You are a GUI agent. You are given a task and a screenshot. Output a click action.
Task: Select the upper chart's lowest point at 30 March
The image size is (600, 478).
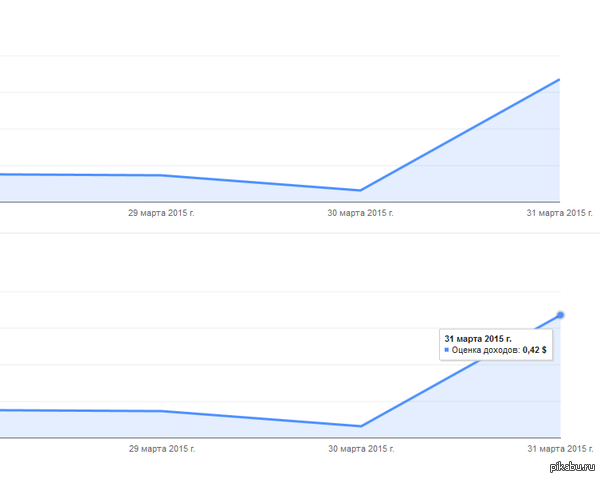click(x=360, y=190)
